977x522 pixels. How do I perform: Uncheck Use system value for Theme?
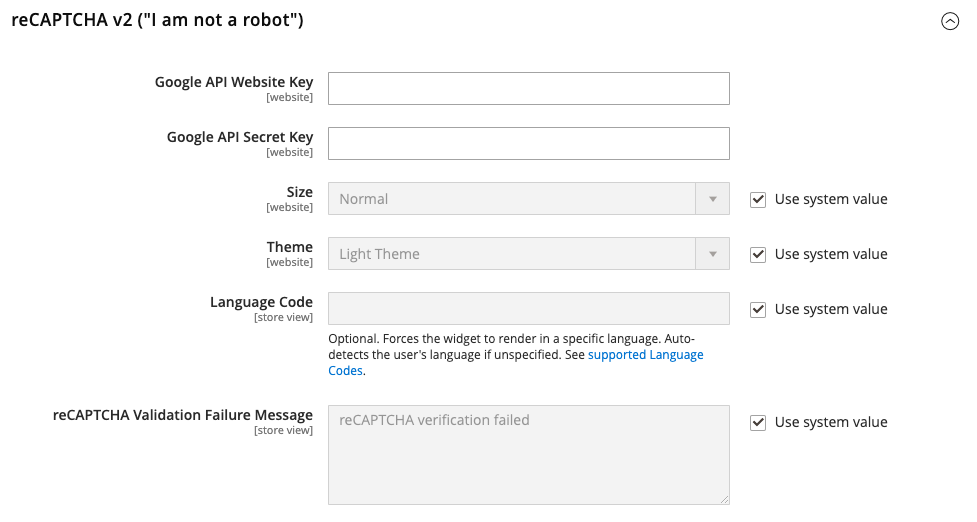(x=758, y=254)
